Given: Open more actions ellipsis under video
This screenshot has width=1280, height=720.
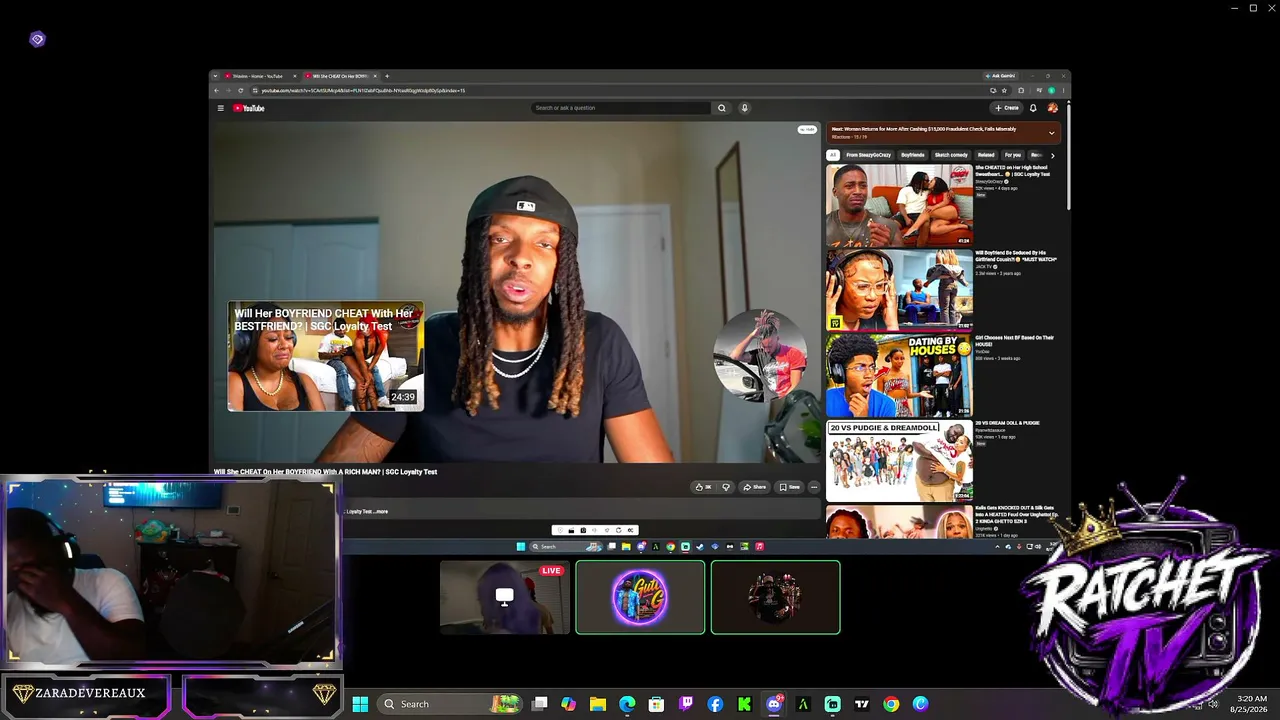Looking at the screenshot, I should [x=814, y=487].
